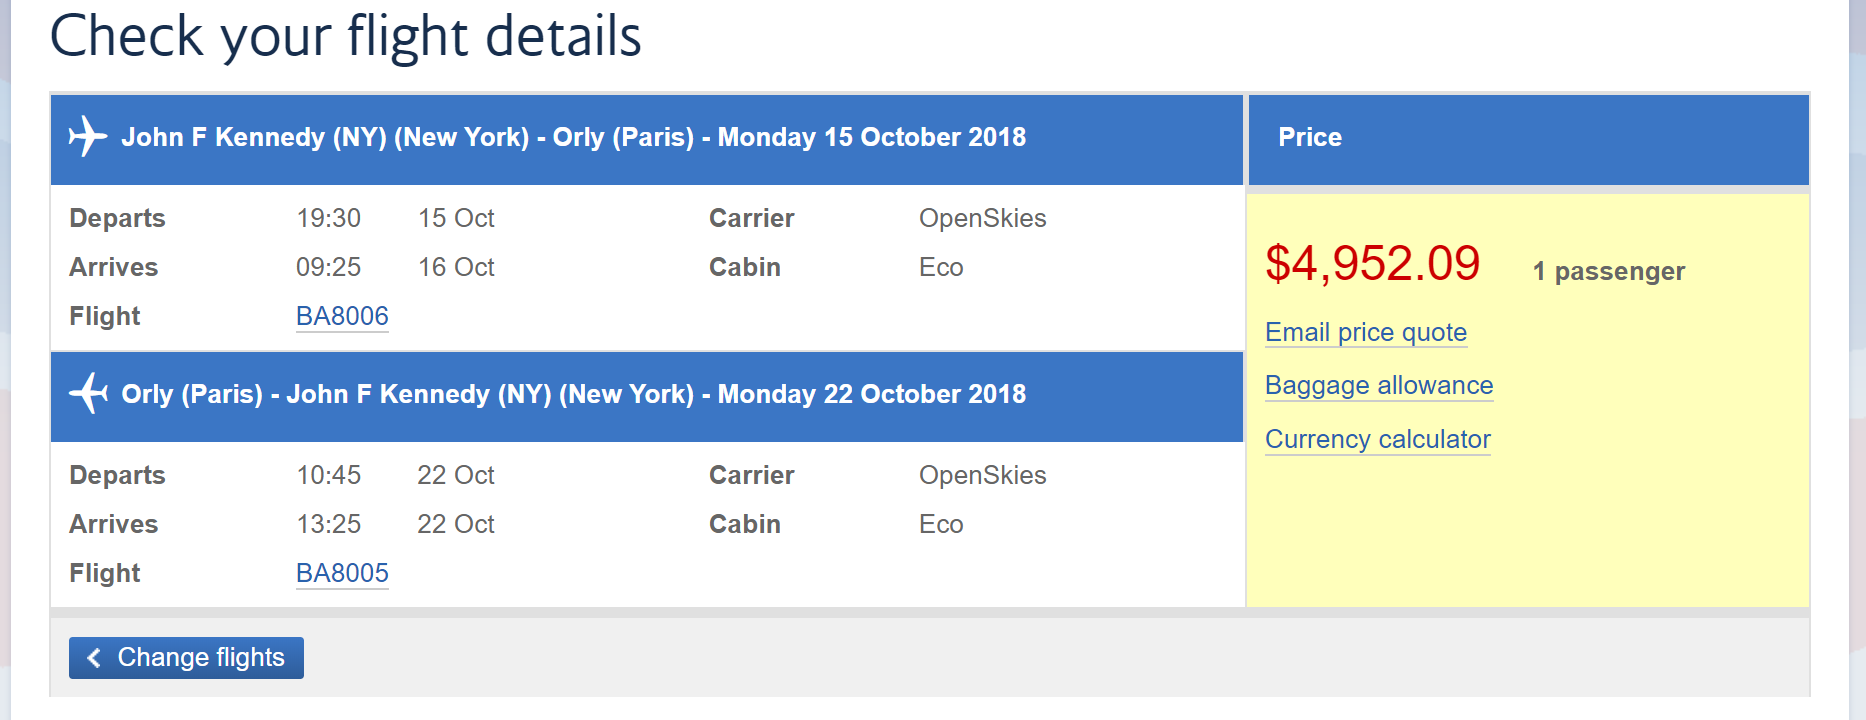Click the Paris to New York 22 October header

[573, 394]
